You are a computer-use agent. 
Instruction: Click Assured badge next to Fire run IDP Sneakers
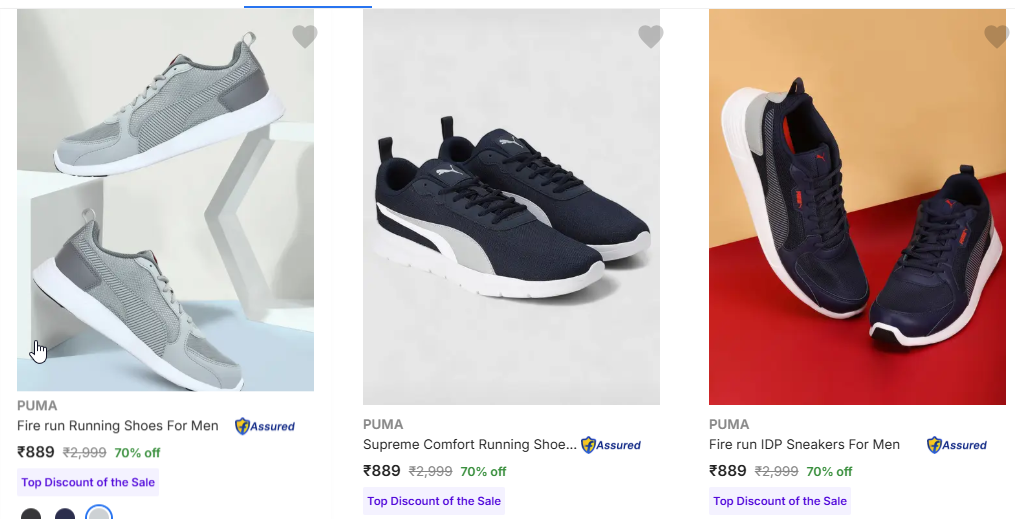[x=957, y=445]
